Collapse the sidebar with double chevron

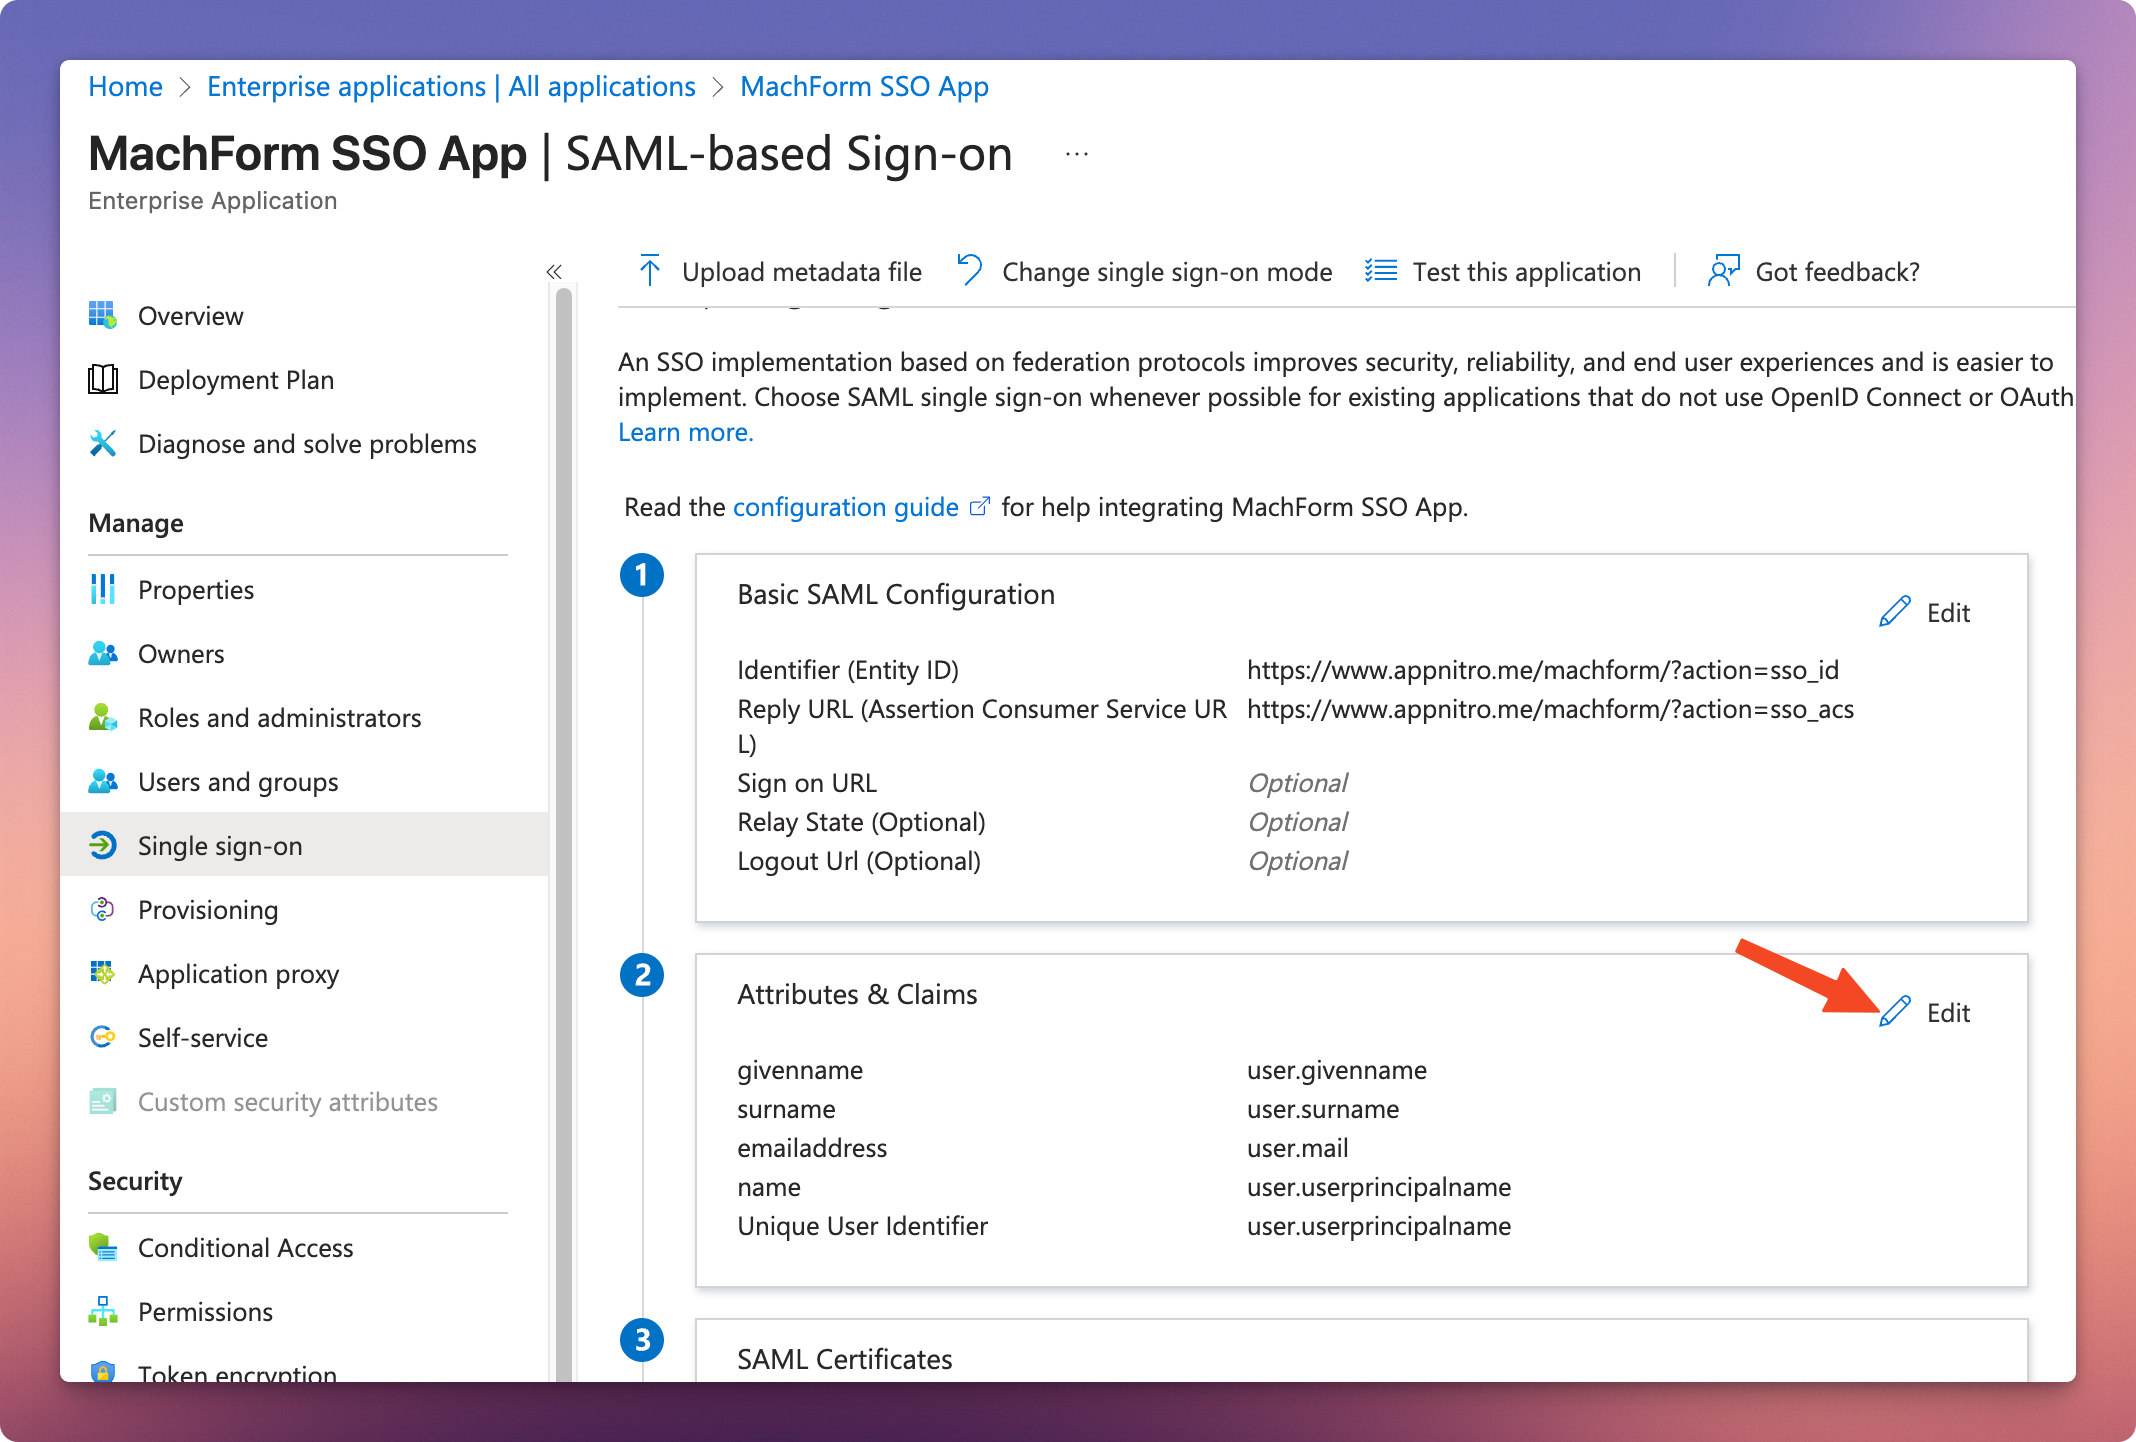(554, 271)
